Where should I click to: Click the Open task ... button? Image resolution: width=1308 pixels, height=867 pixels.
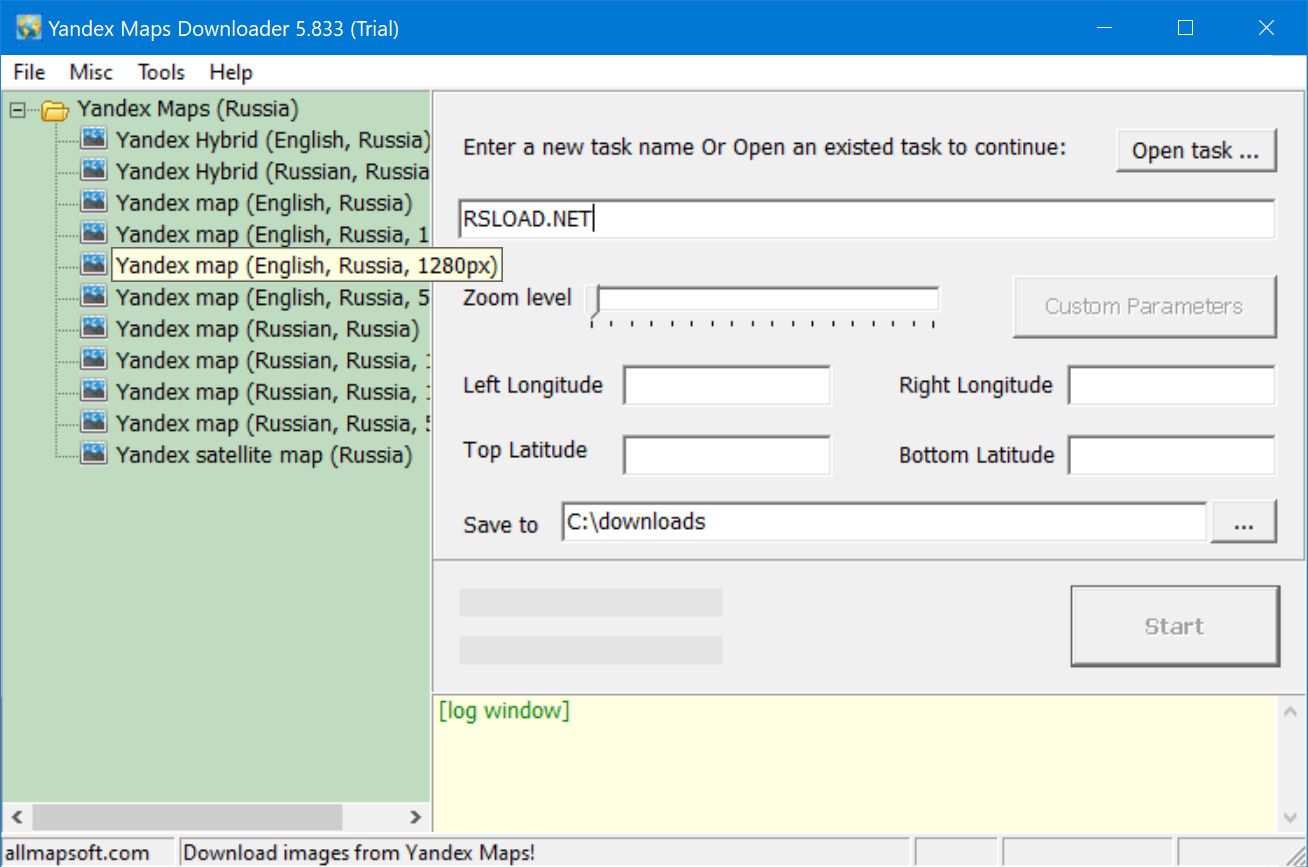pyautogui.click(x=1196, y=151)
